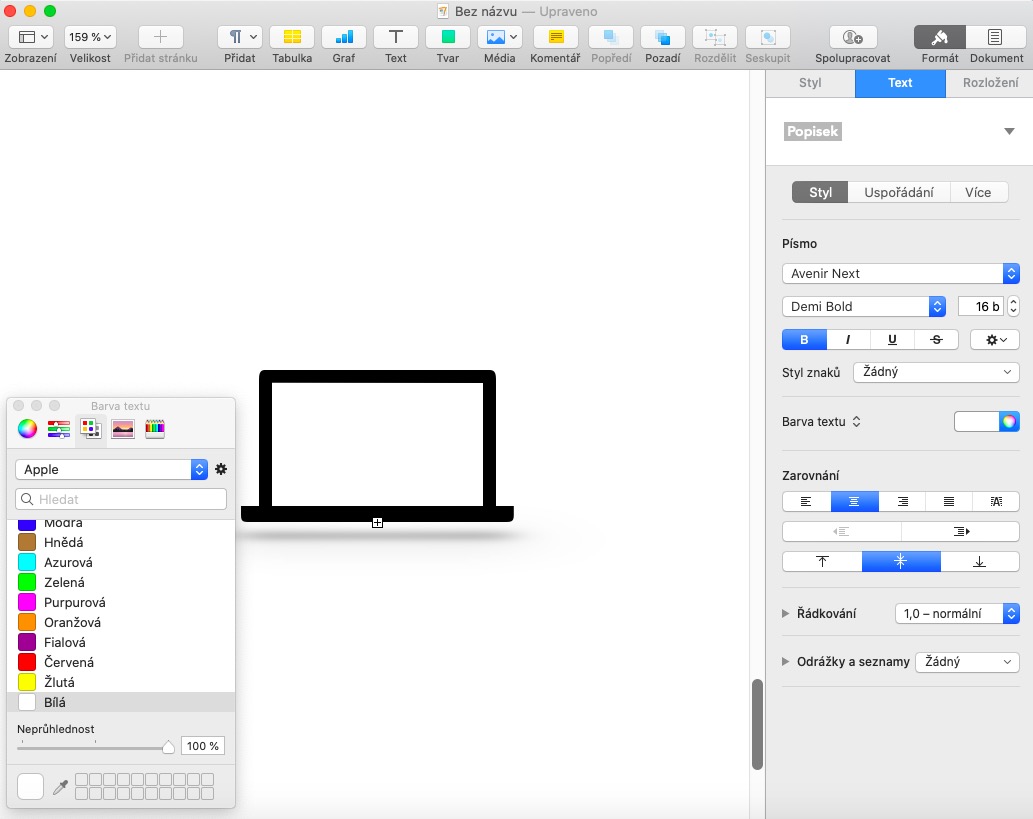Justify the text
This screenshot has height=819, width=1033.
coord(949,501)
